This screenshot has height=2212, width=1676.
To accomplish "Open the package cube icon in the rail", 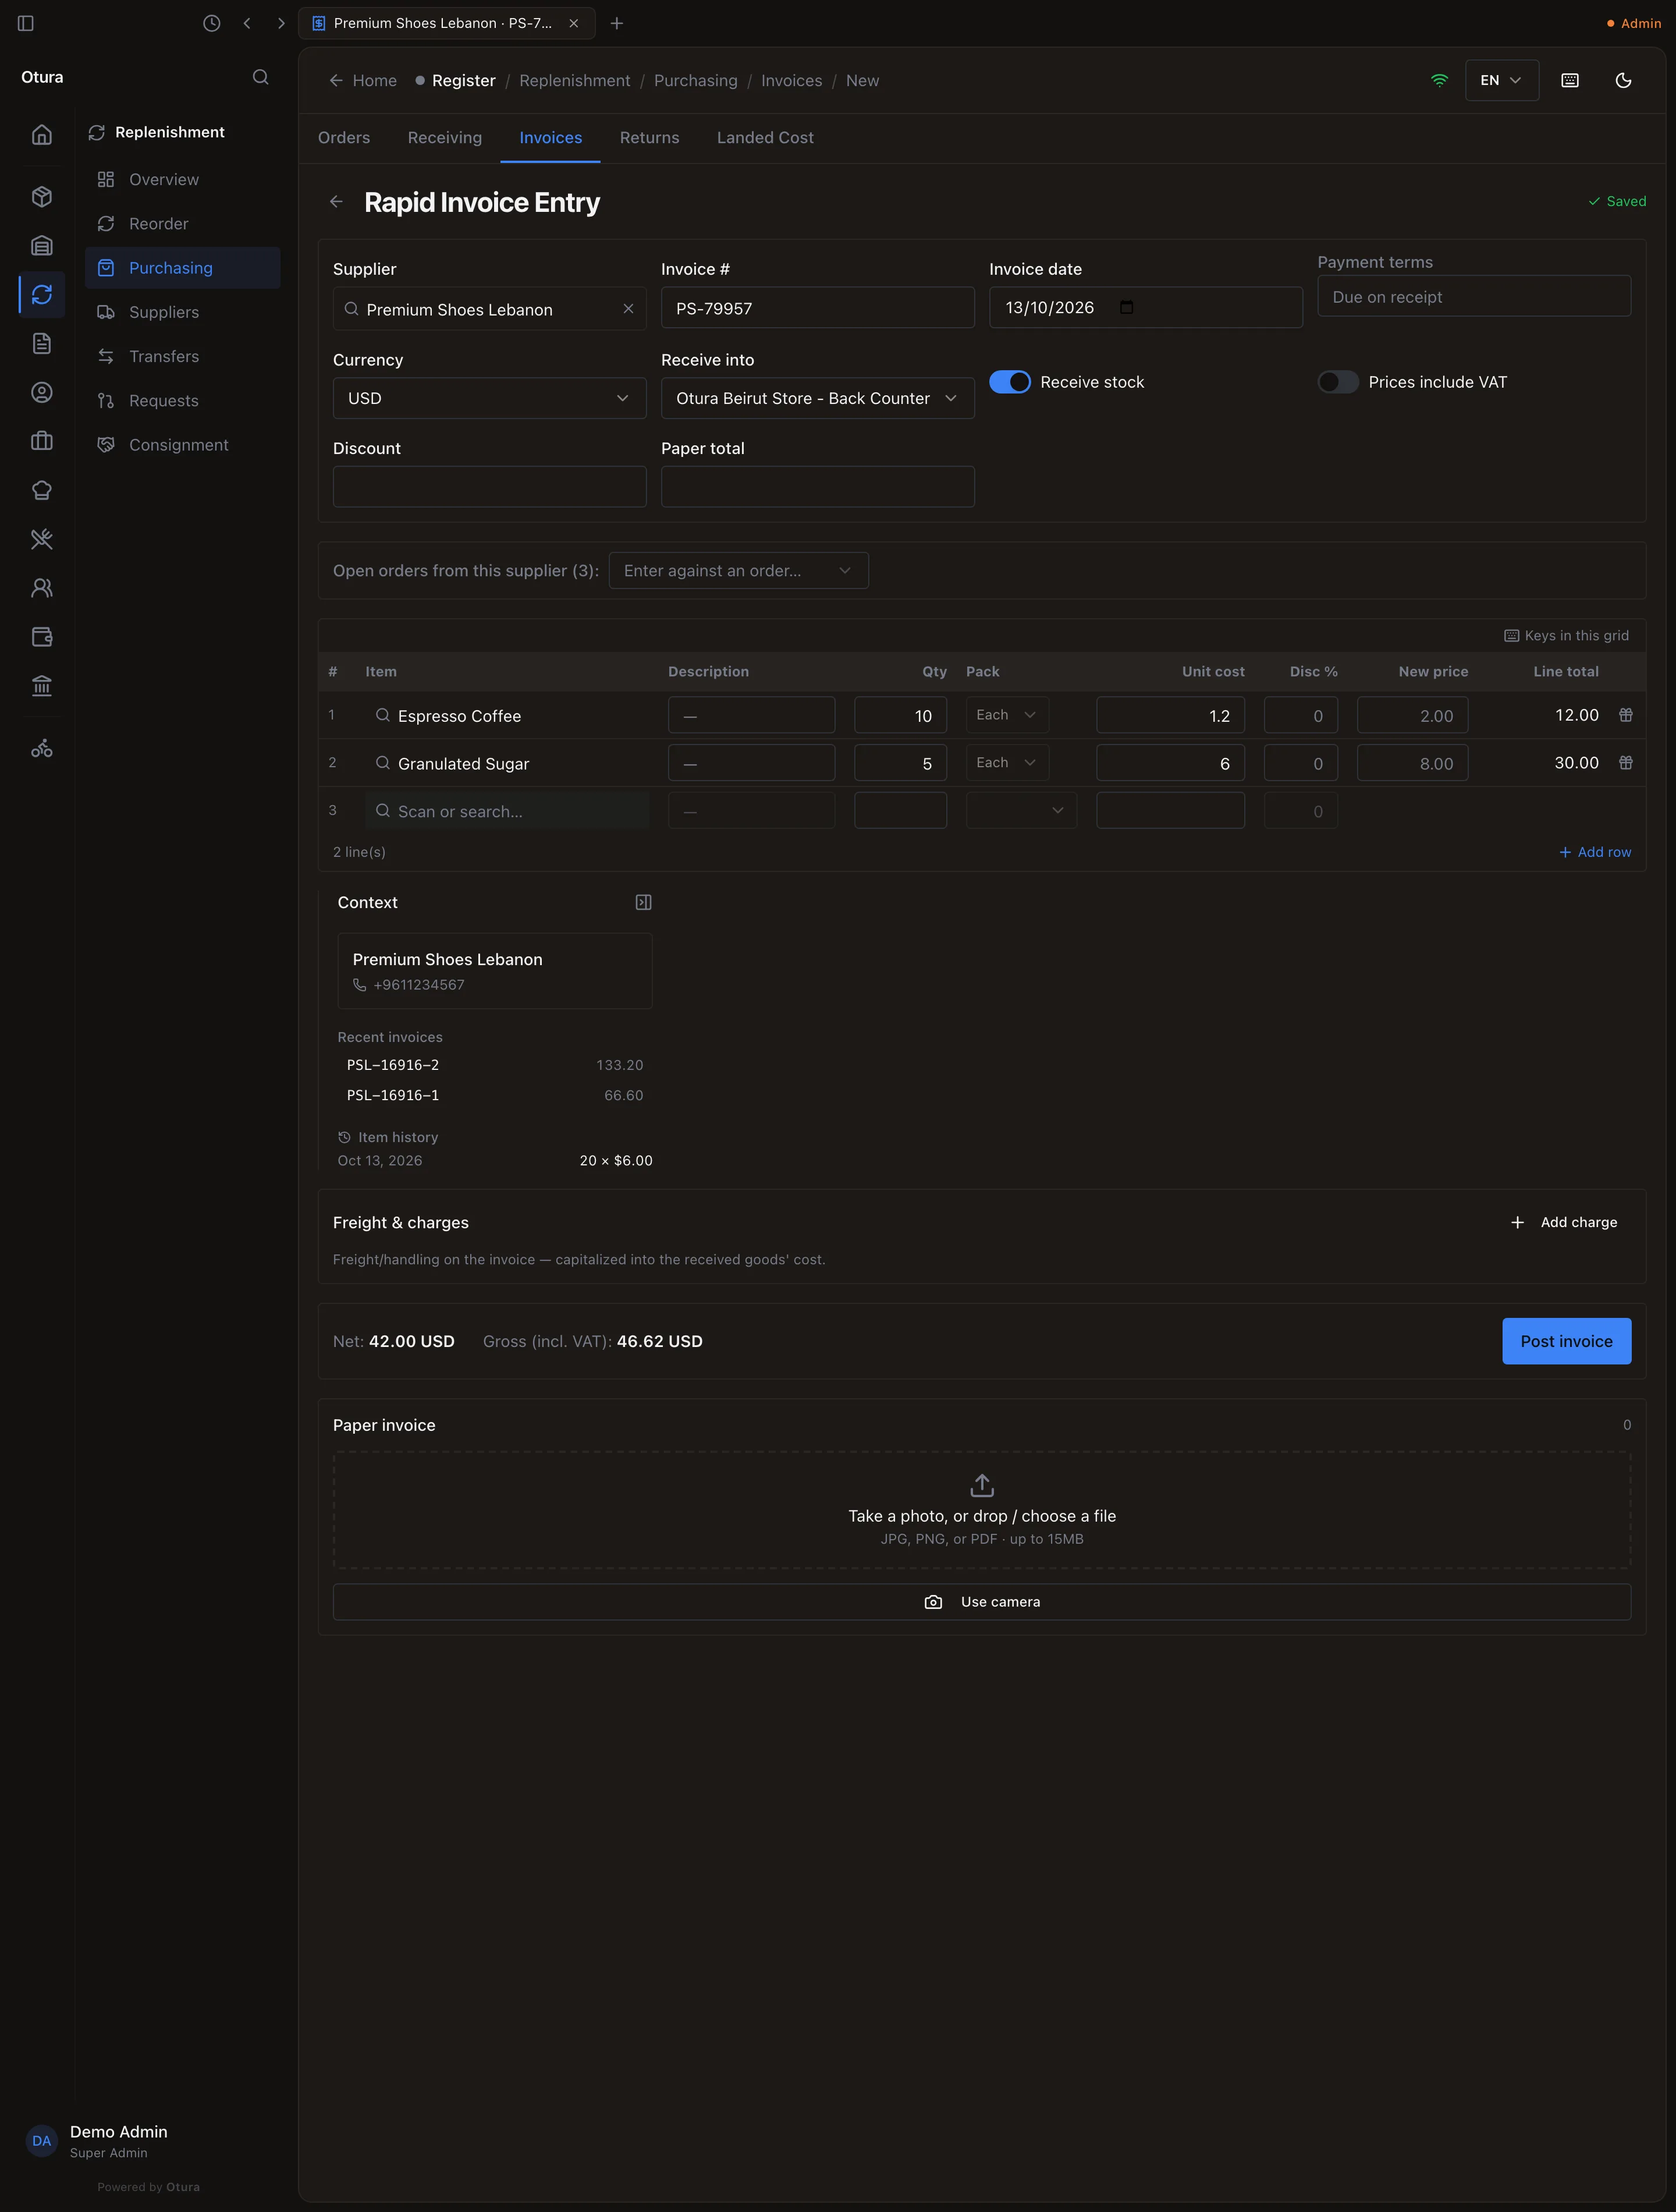I will [42, 197].
